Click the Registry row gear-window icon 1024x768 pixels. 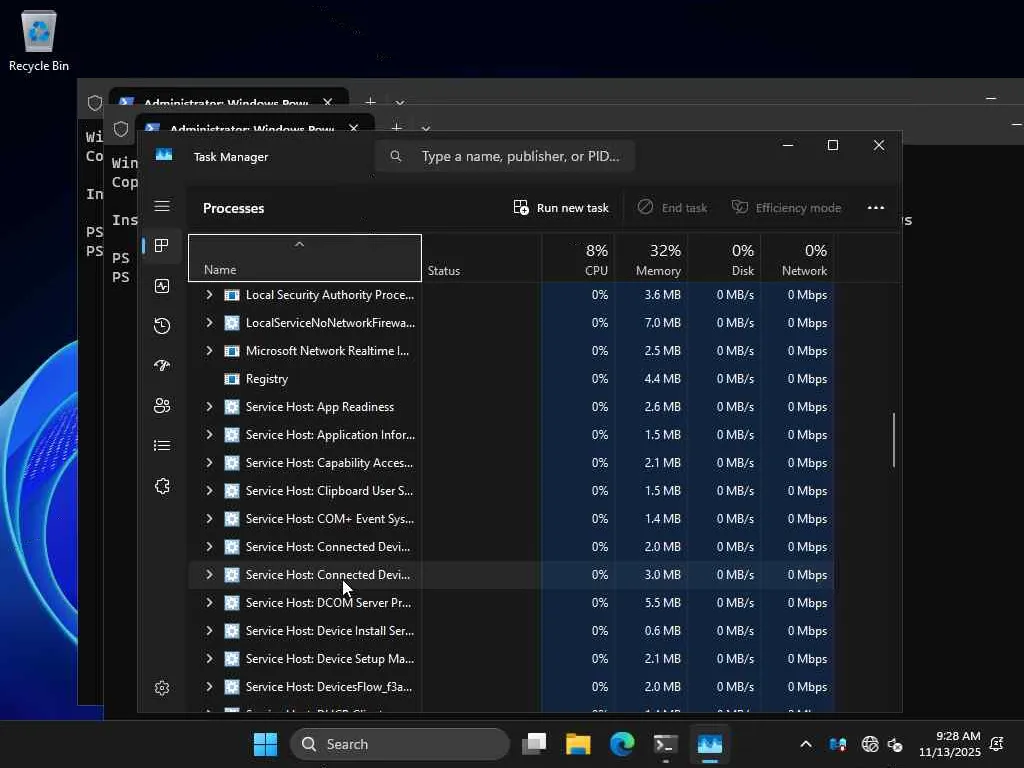[x=232, y=379]
